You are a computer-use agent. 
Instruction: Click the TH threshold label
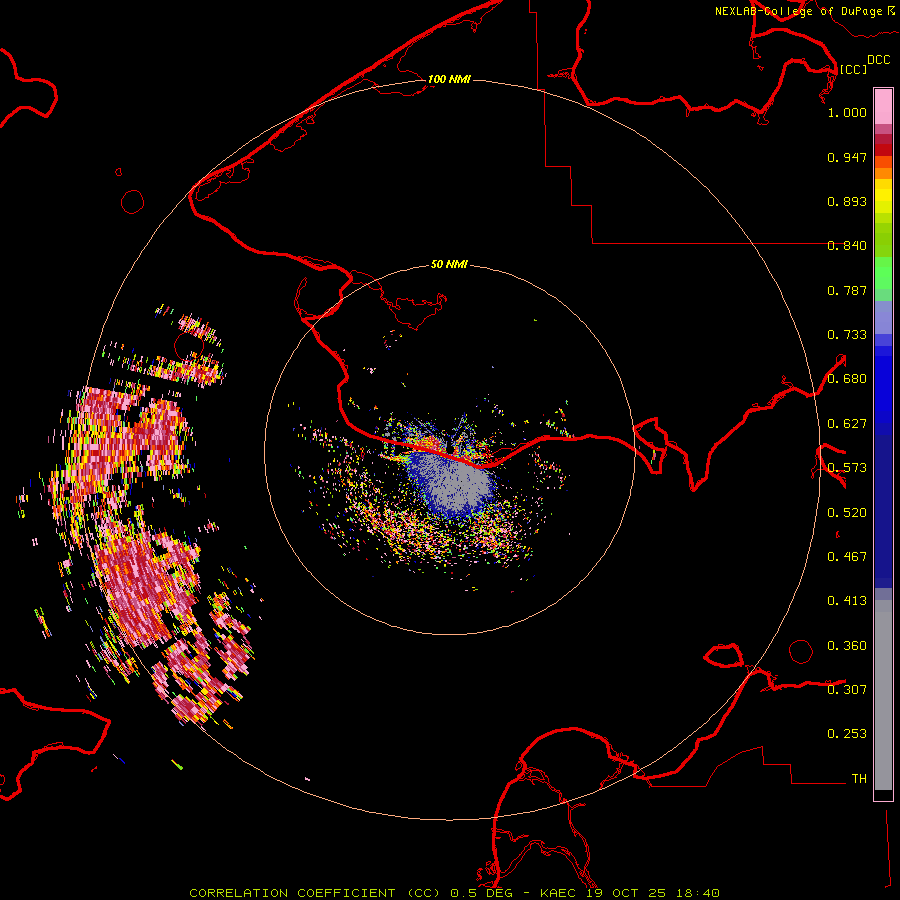click(x=859, y=779)
